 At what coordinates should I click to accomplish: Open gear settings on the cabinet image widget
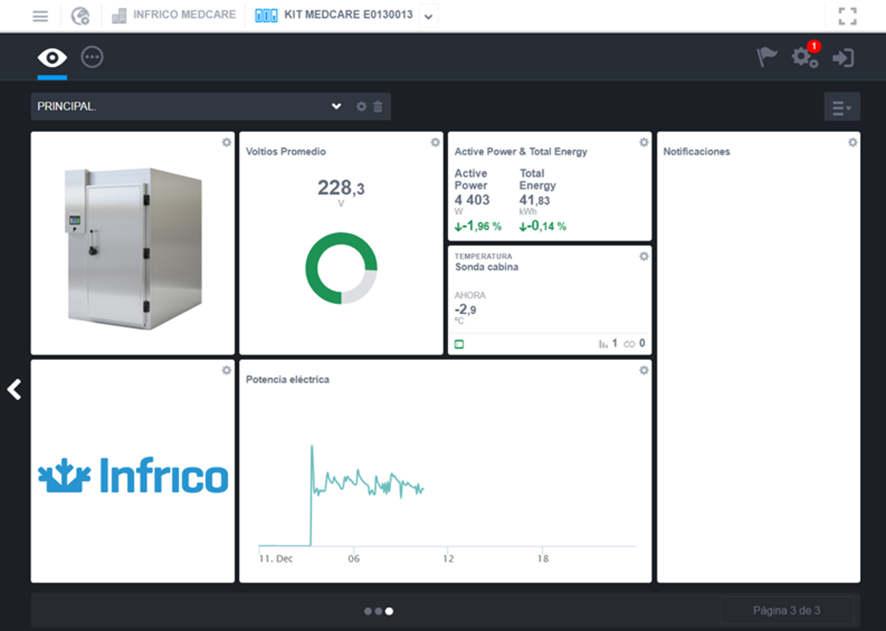coord(227,142)
